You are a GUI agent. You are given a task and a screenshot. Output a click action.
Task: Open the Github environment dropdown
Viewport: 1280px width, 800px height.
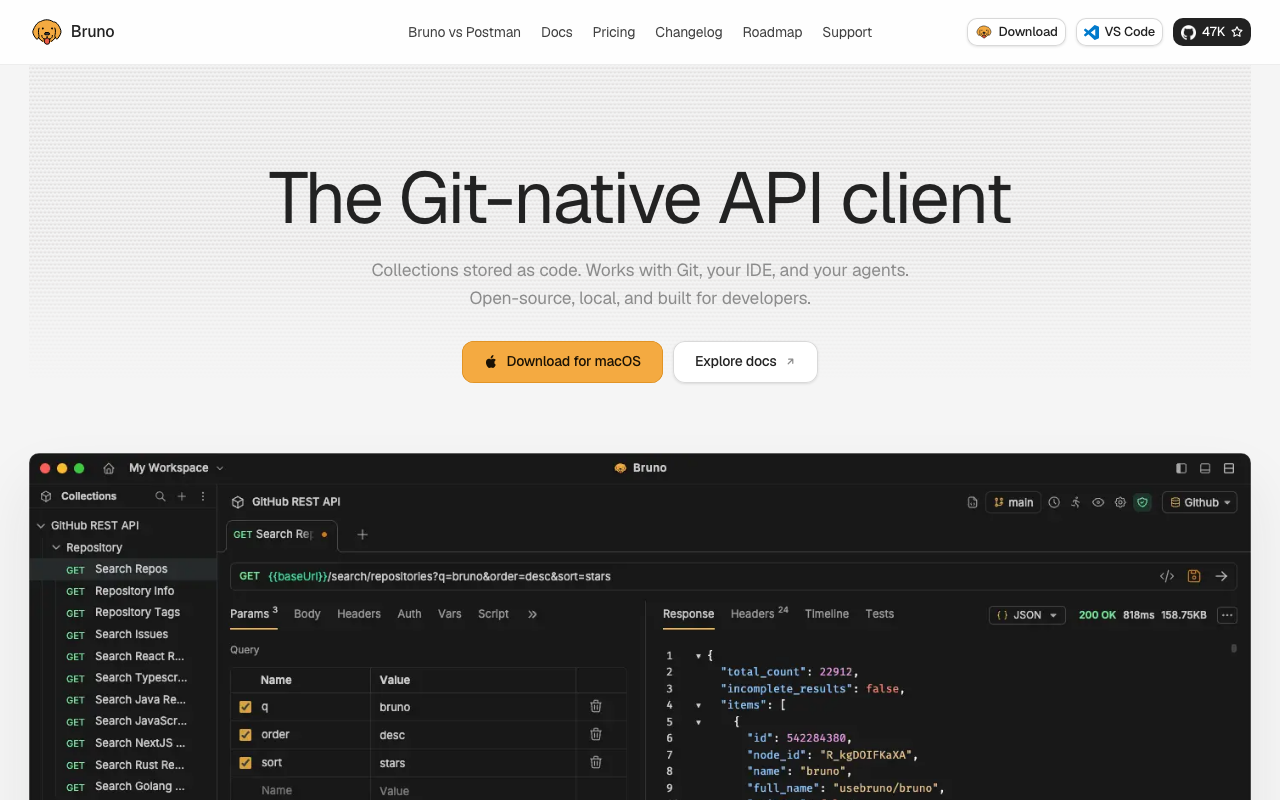[x=1200, y=502]
